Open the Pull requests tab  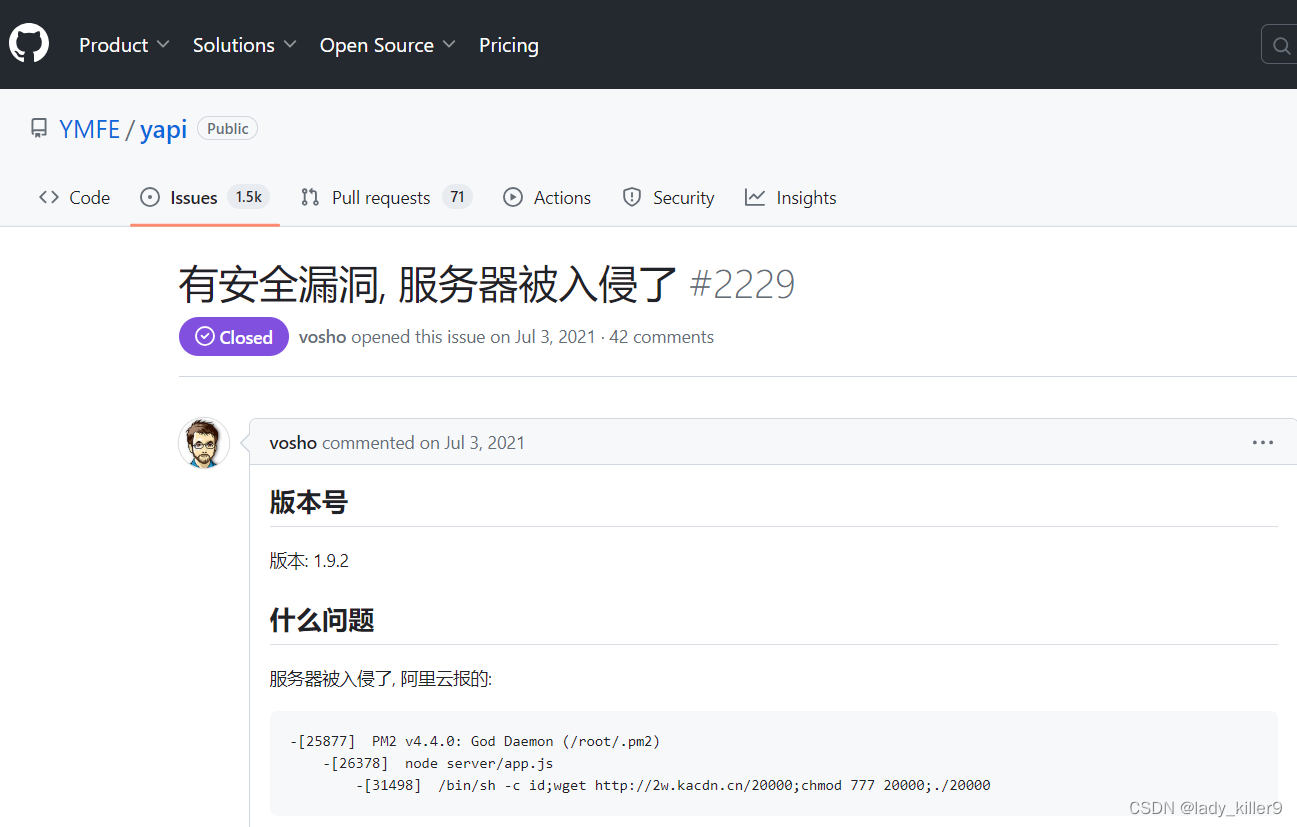[x=386, y=197]
